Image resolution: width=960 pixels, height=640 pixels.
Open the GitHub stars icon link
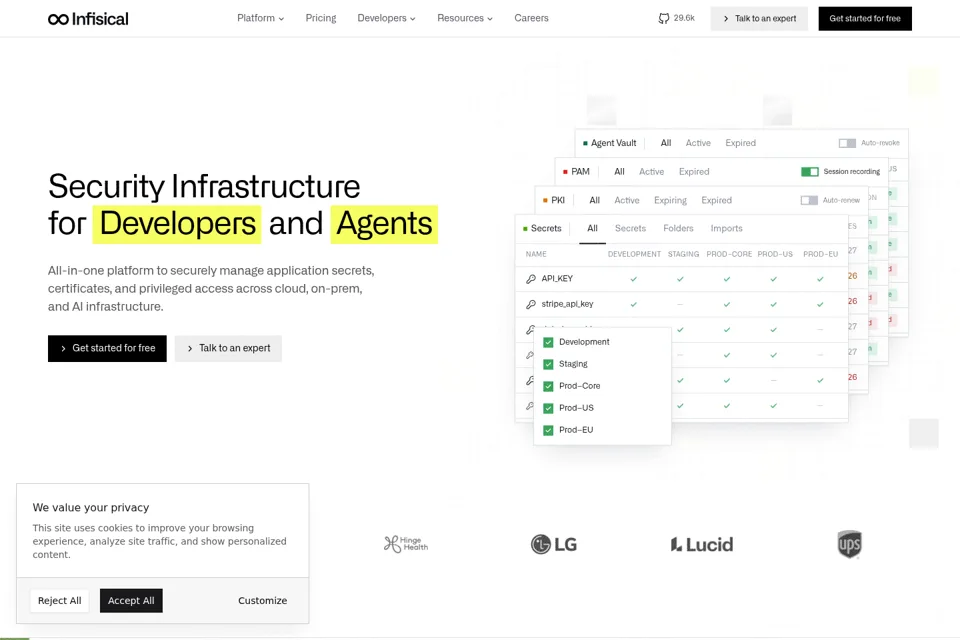tap(664, 18)
